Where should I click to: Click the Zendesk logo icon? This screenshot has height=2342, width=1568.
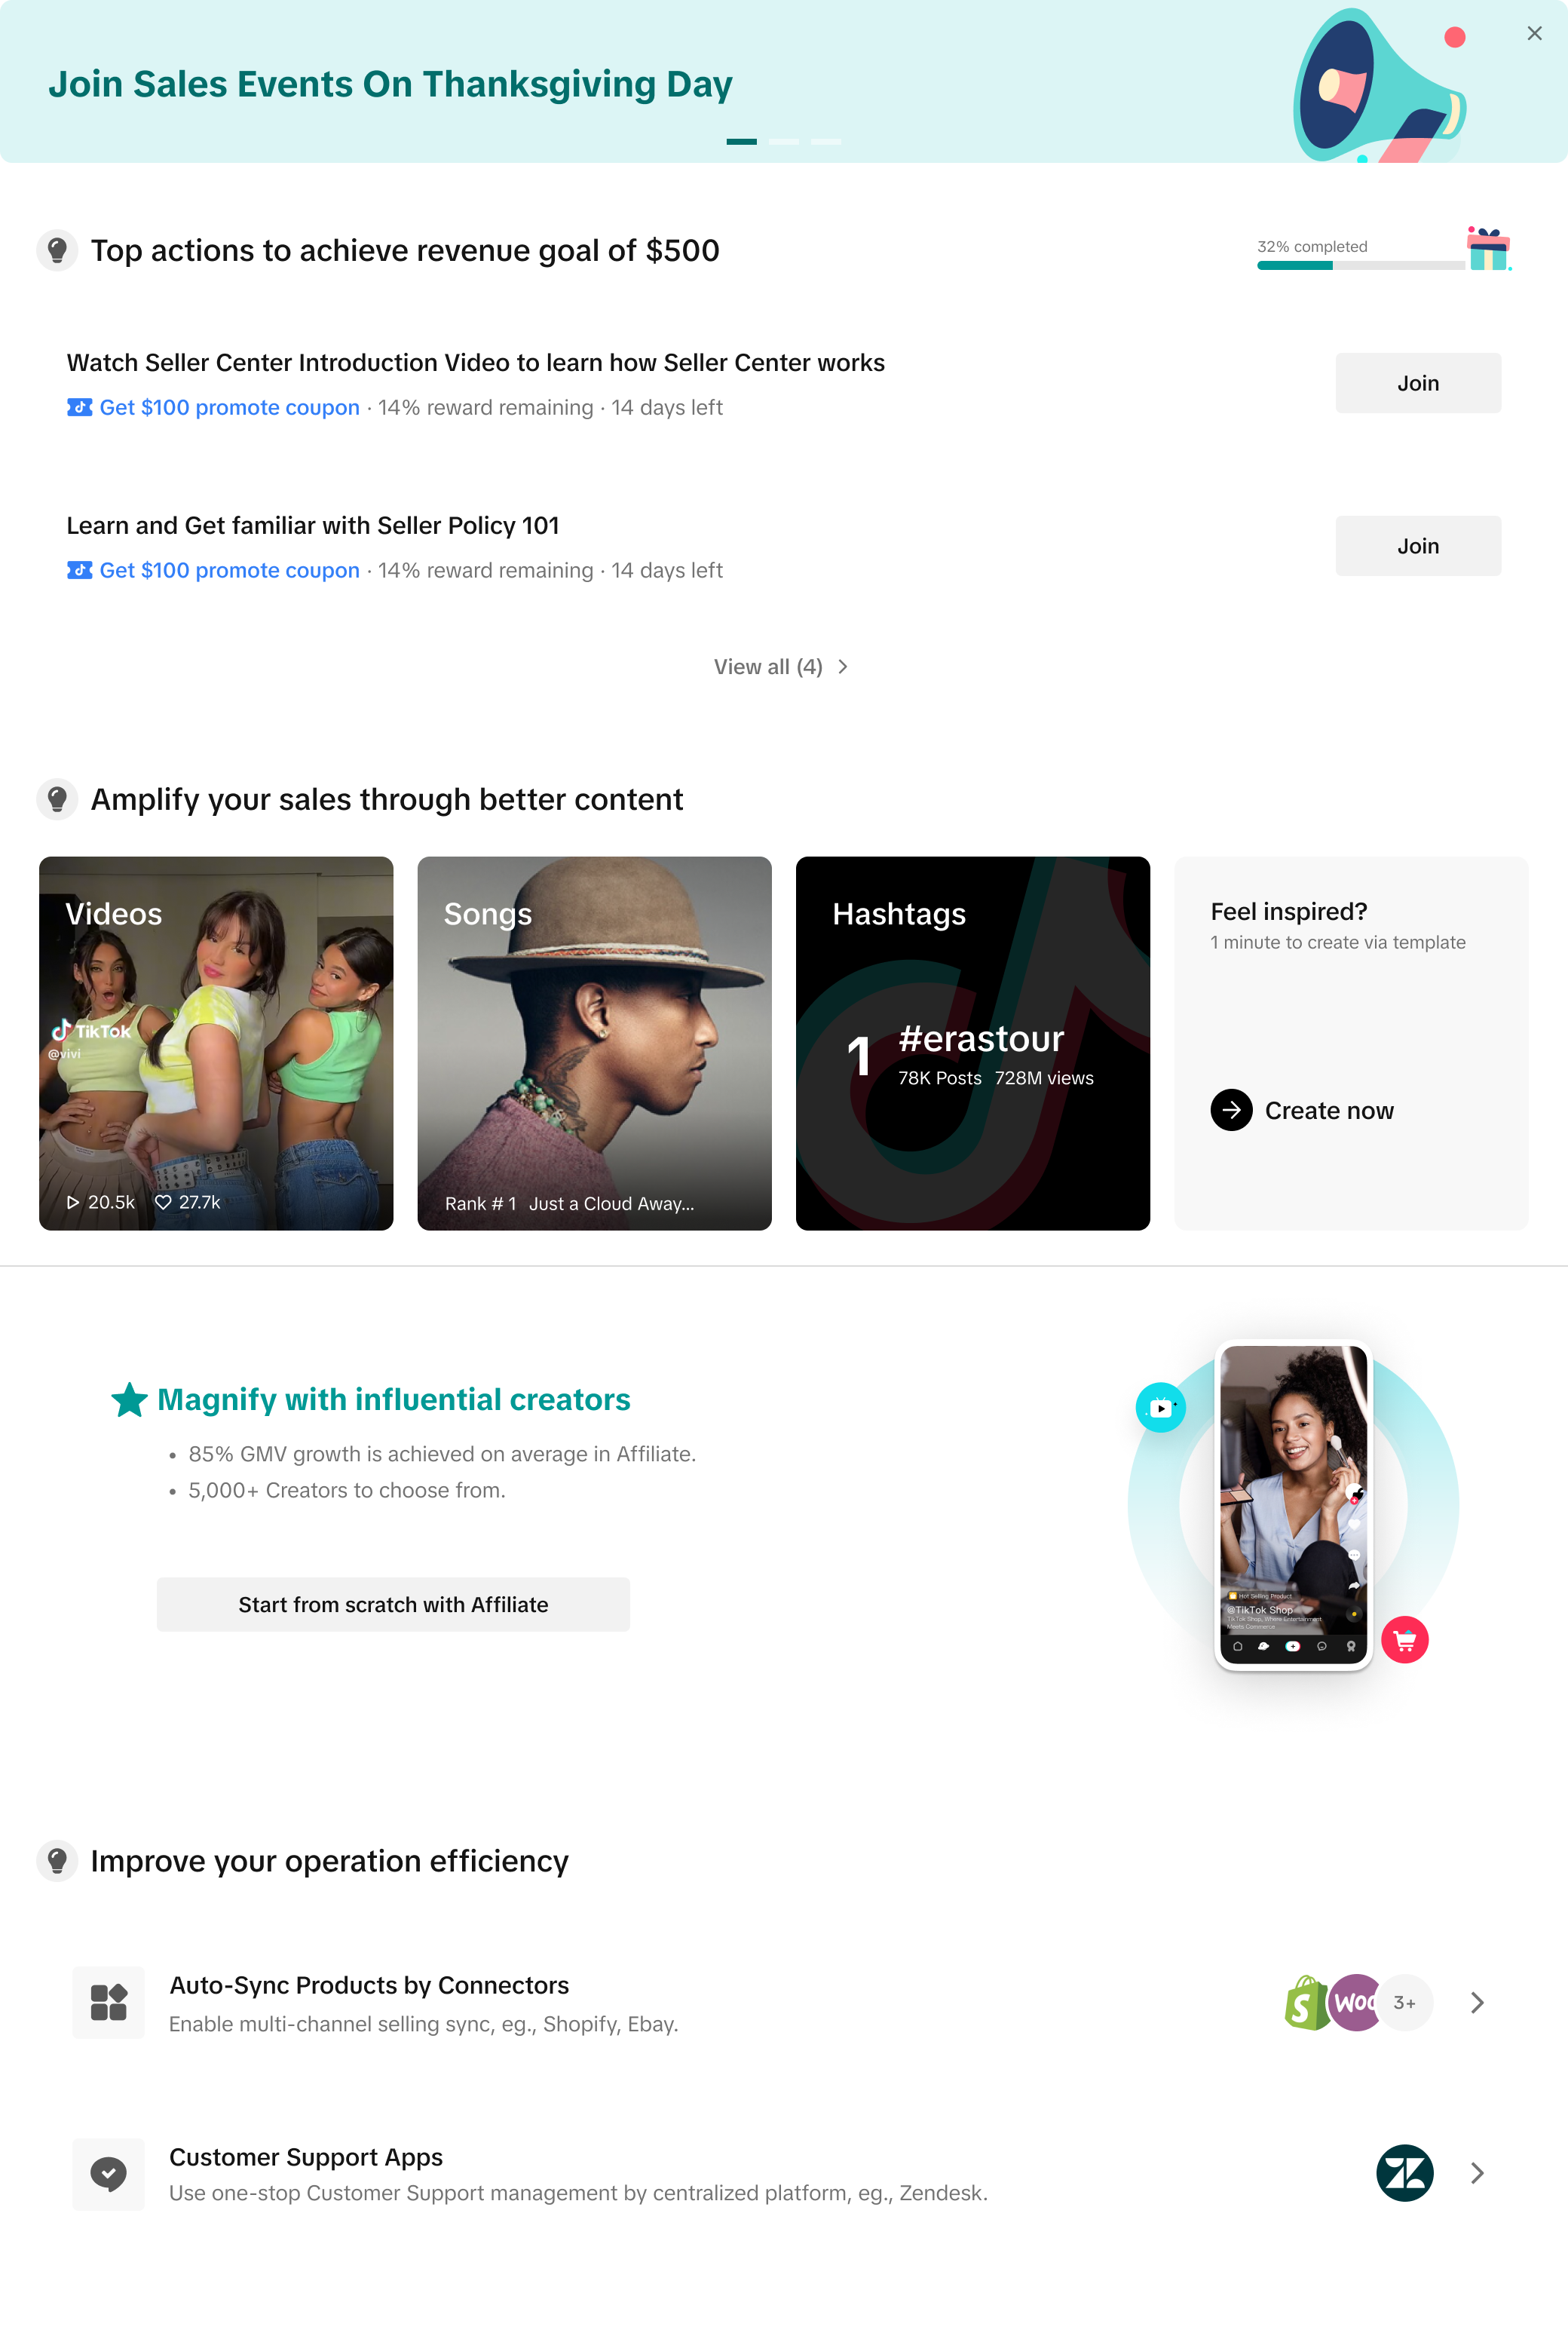click(x=1404, y=2173)
